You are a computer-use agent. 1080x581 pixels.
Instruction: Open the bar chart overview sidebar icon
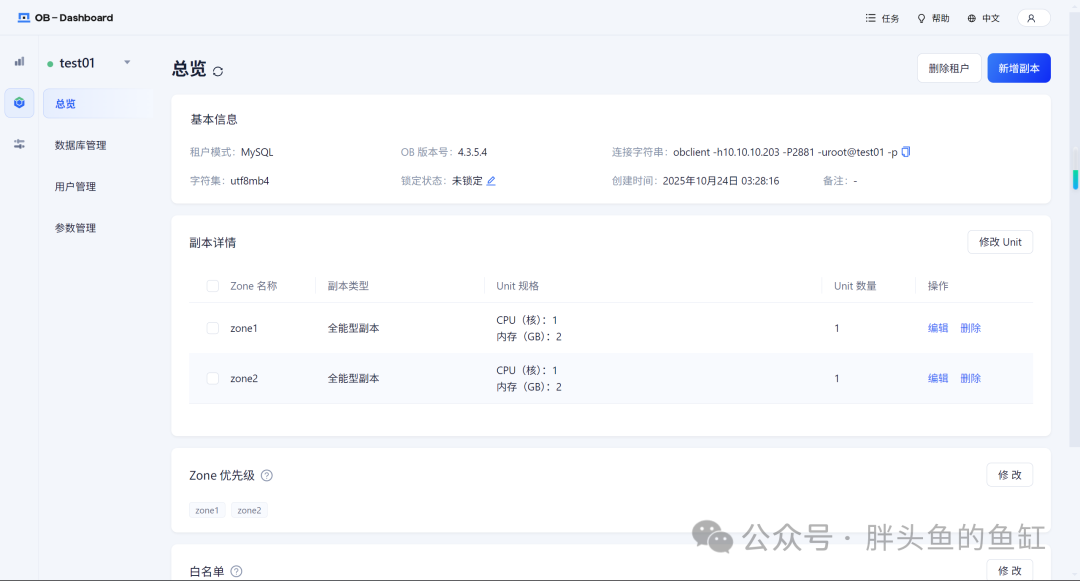(x=19, y=62)
